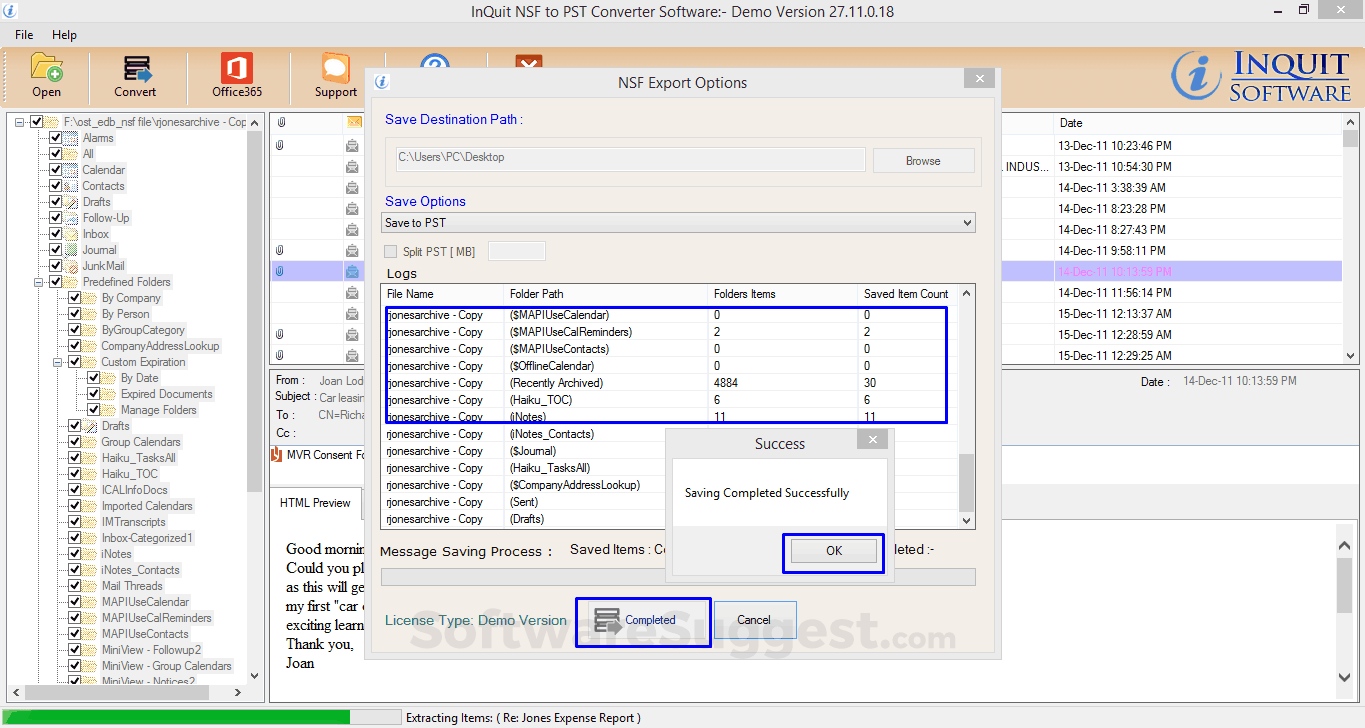The height and width of the screenshot is (728, 1365).
Task: Click the InQuit app icon in the title bar
Action: tap(10, 11)
